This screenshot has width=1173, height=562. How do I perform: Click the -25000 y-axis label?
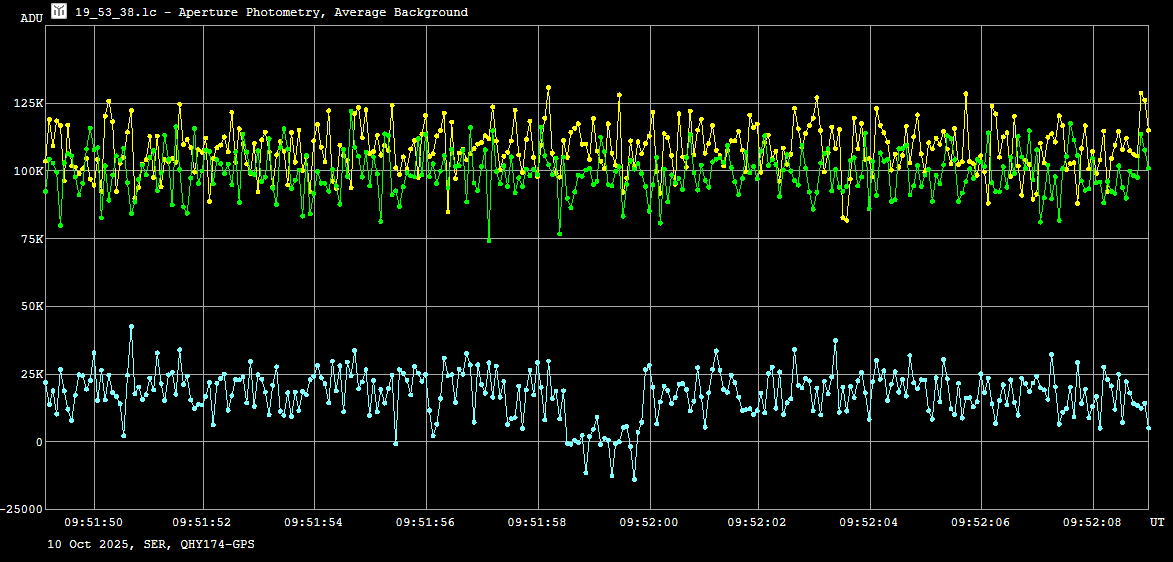[x=23, y=509]
